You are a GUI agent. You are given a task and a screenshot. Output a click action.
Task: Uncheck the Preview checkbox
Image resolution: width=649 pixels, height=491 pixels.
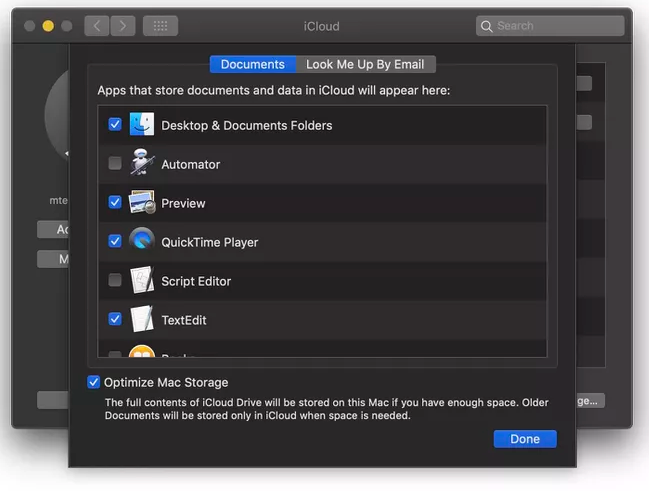click(115, 202)
